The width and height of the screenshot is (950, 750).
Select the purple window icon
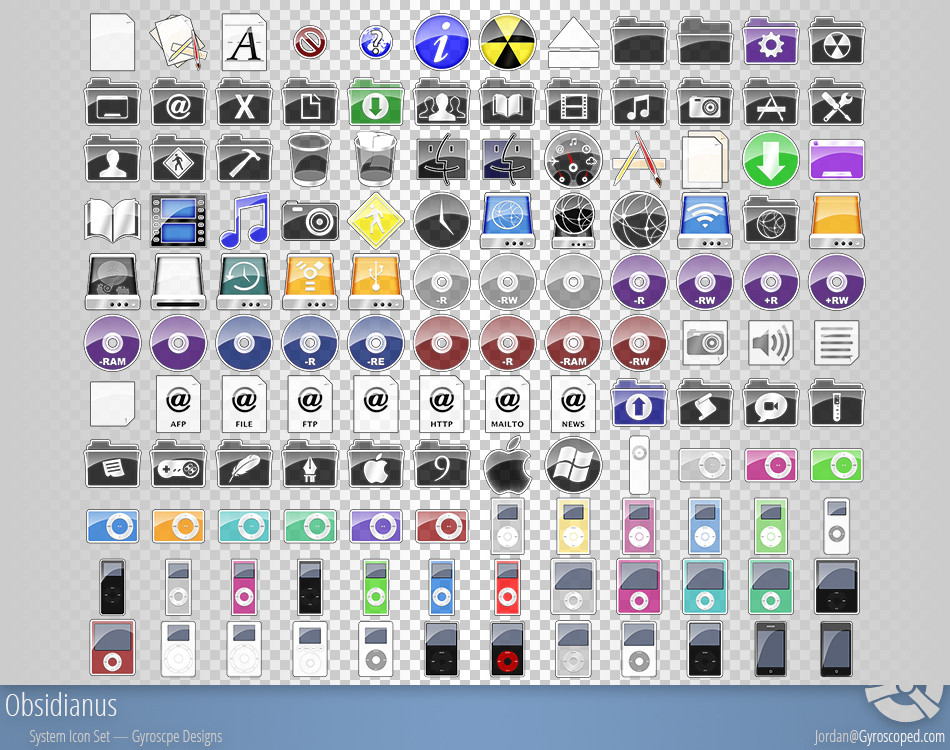pyautogui.click(x=837, y=160)
